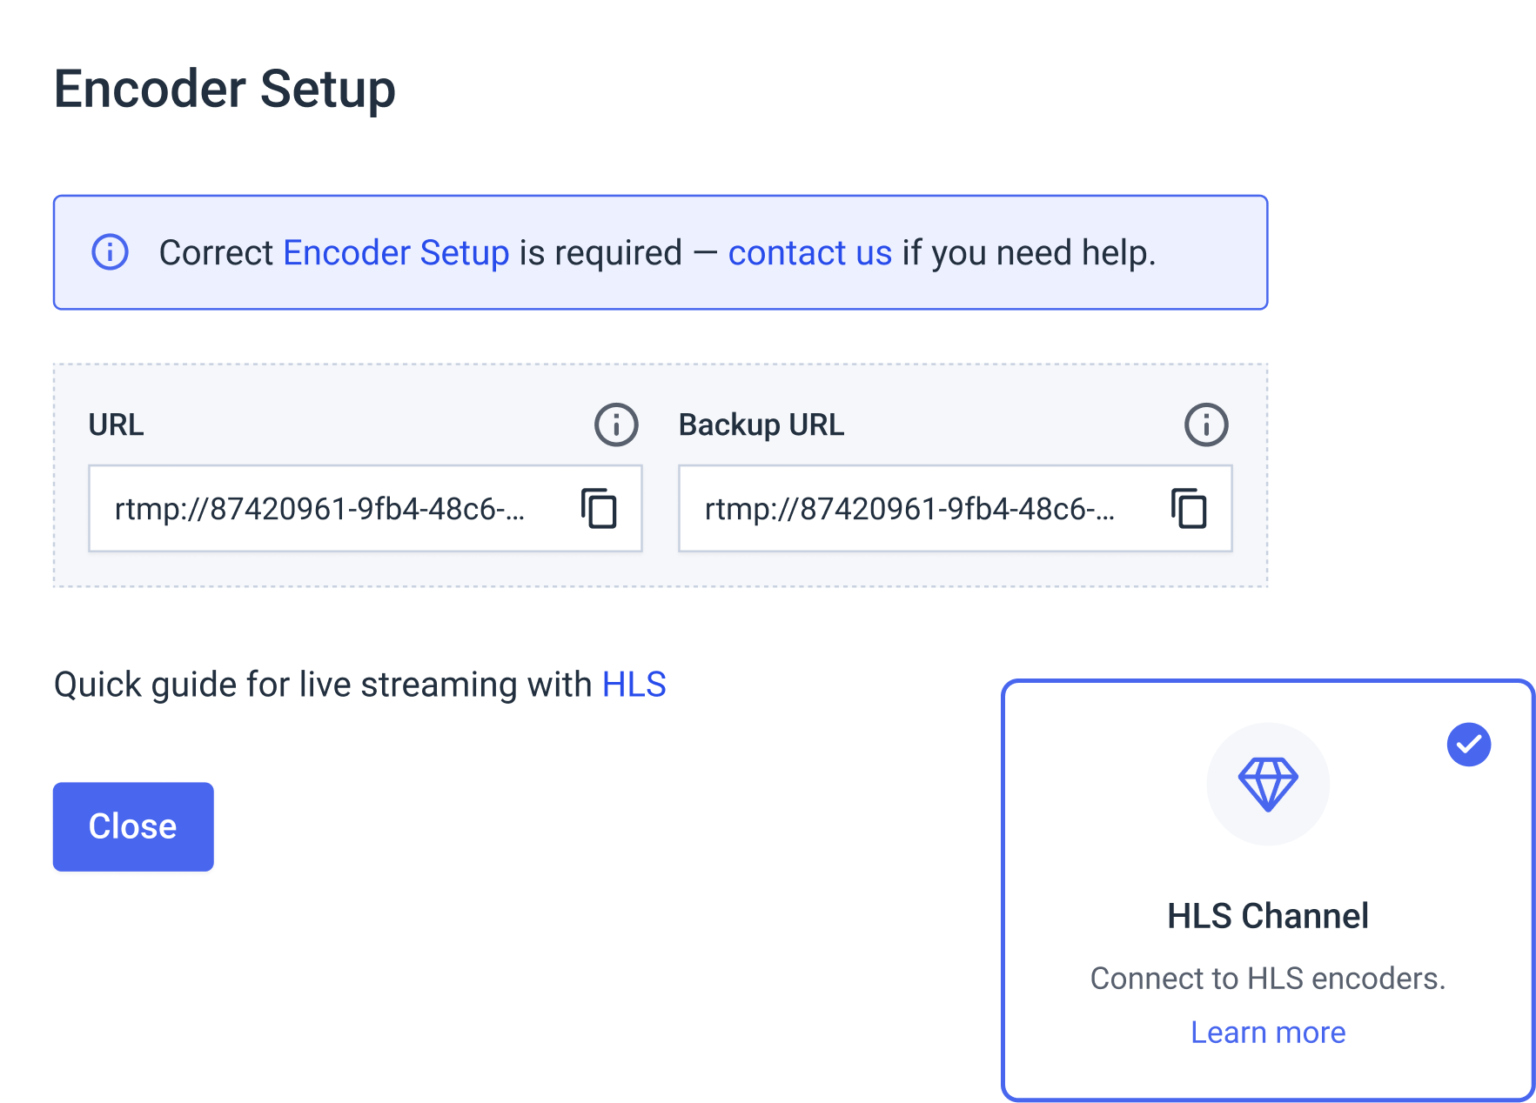Click the Connect to HLS encoders text
Screen dimensions: 1536x1103
(1268, 978)
